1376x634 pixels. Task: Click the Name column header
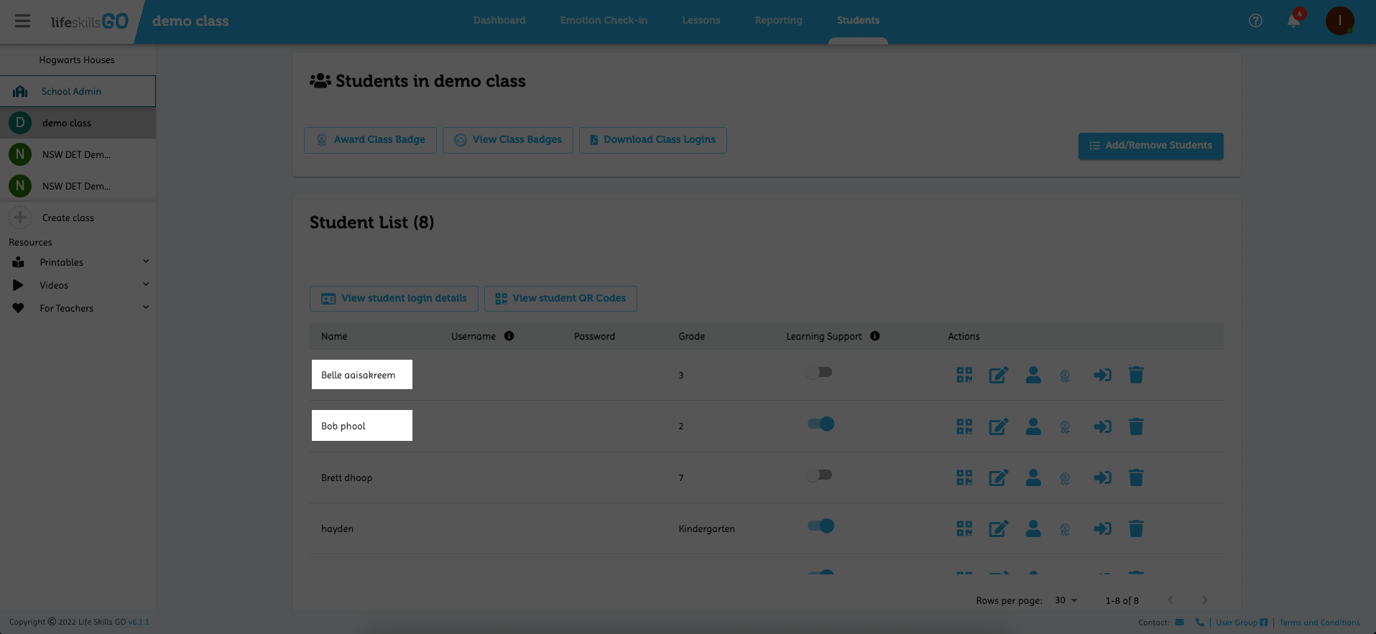tap(334, 336)
